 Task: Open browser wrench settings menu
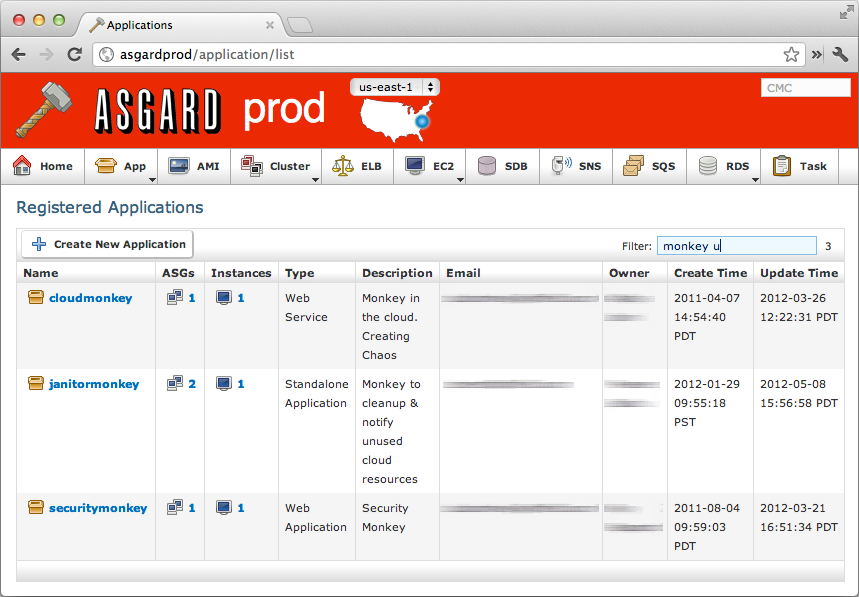pyautogui.click(x=840, y=54)
